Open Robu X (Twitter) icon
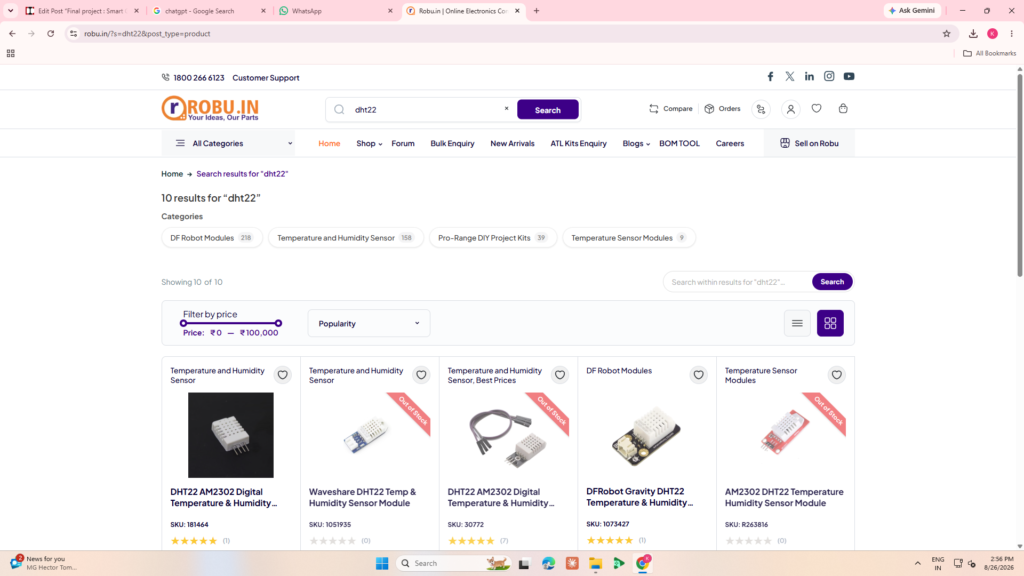The height and width of the screenshot is (576, 1024). pyautogui.click(x=790, y=76)
